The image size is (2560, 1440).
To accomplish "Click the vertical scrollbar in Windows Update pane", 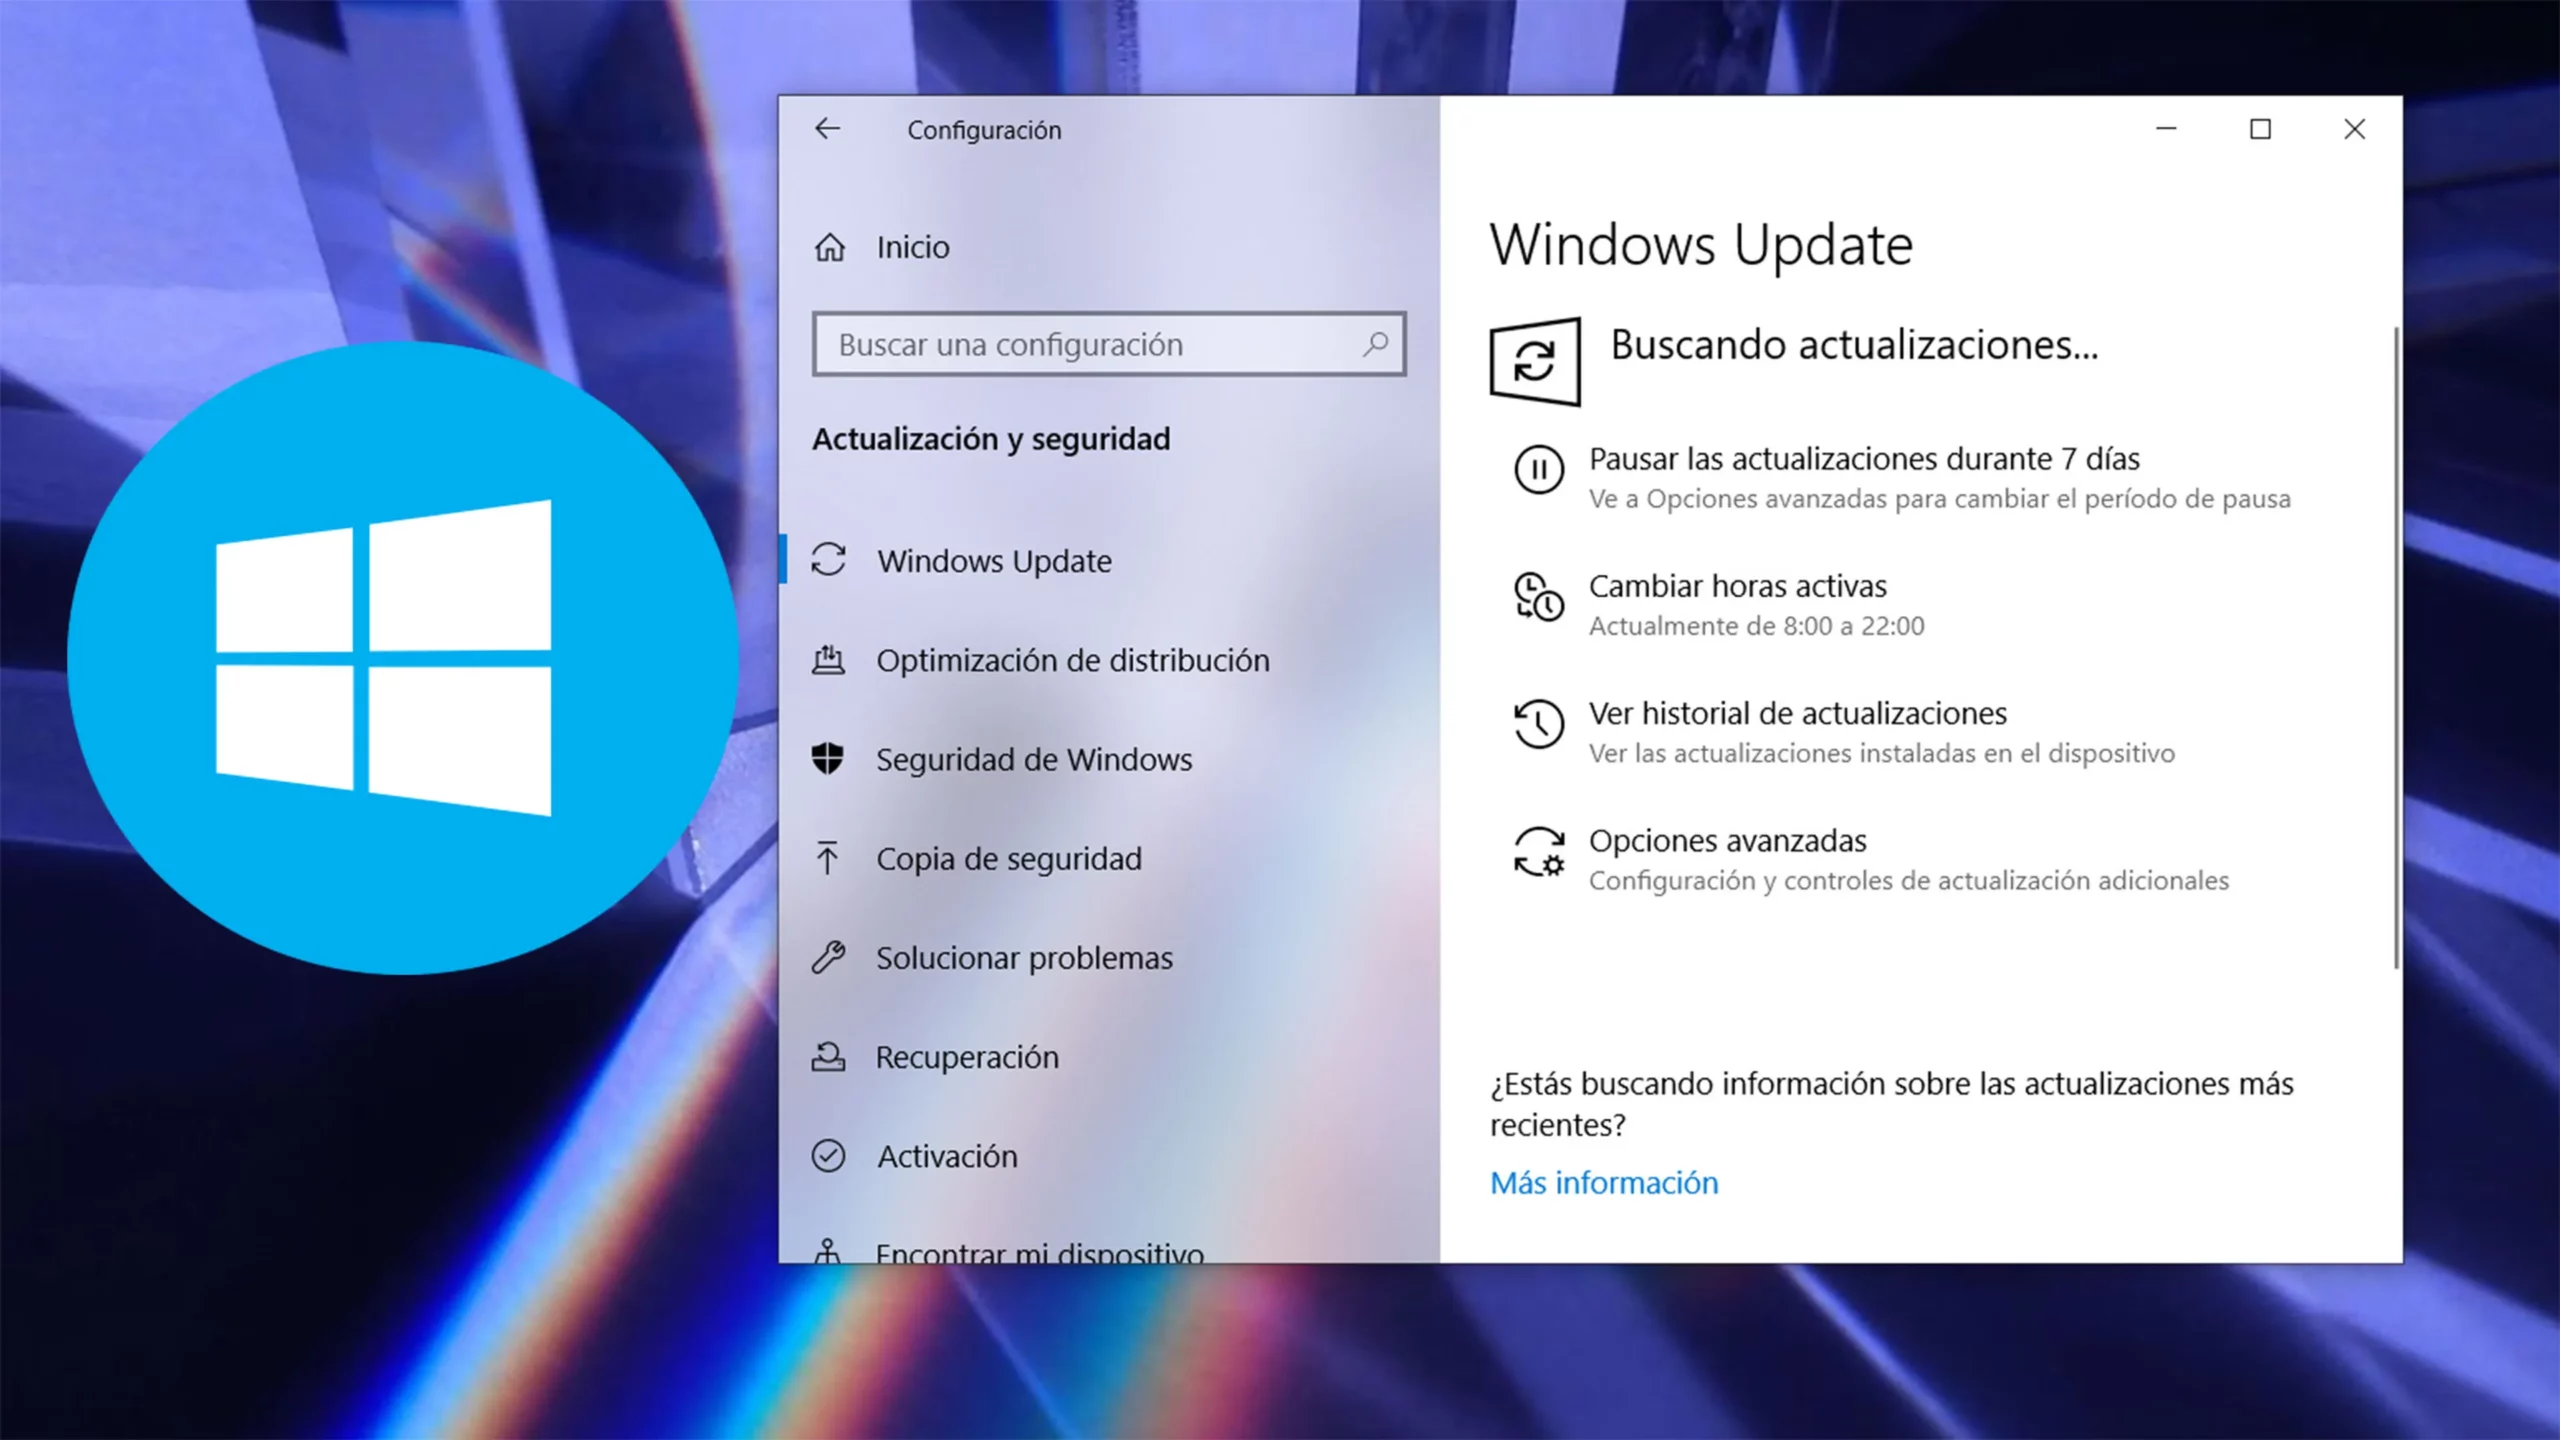I will pos(2396,647).
